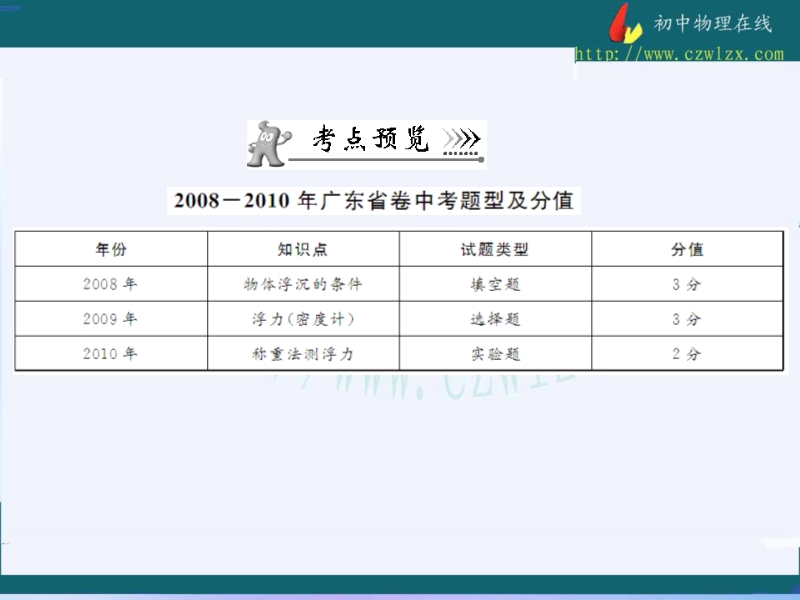Click the 年份 column header
800x600 pixels.
pos(111,249)
